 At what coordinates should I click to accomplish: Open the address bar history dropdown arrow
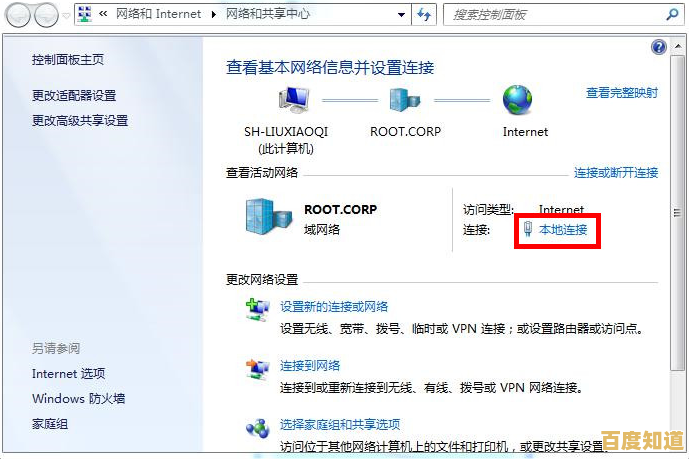401,15
